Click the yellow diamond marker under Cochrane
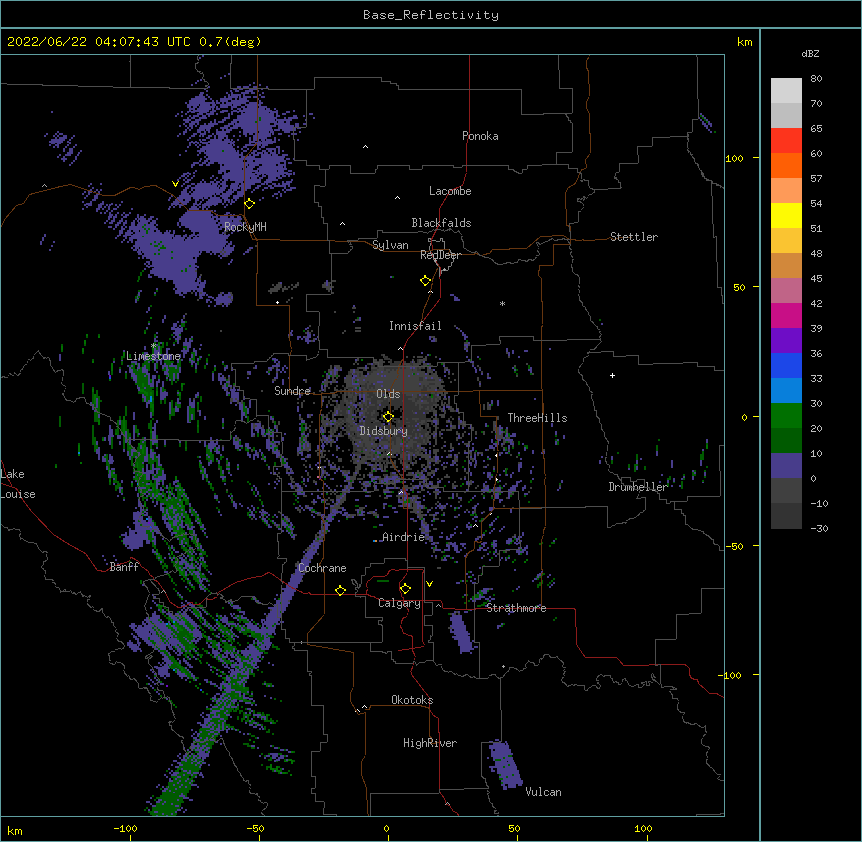 340,590
